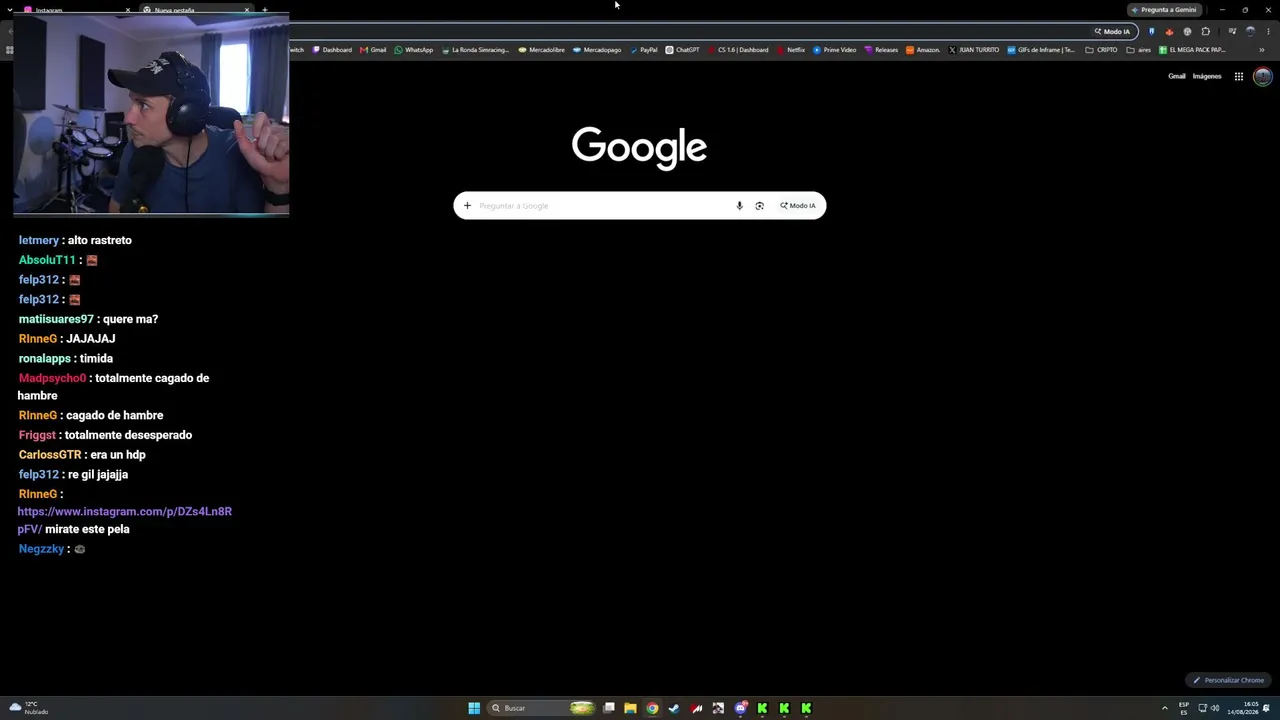Screen dimensions: 1280x720
Task: Open Gmail link at top right
Action: click(x=1177, y=76)
